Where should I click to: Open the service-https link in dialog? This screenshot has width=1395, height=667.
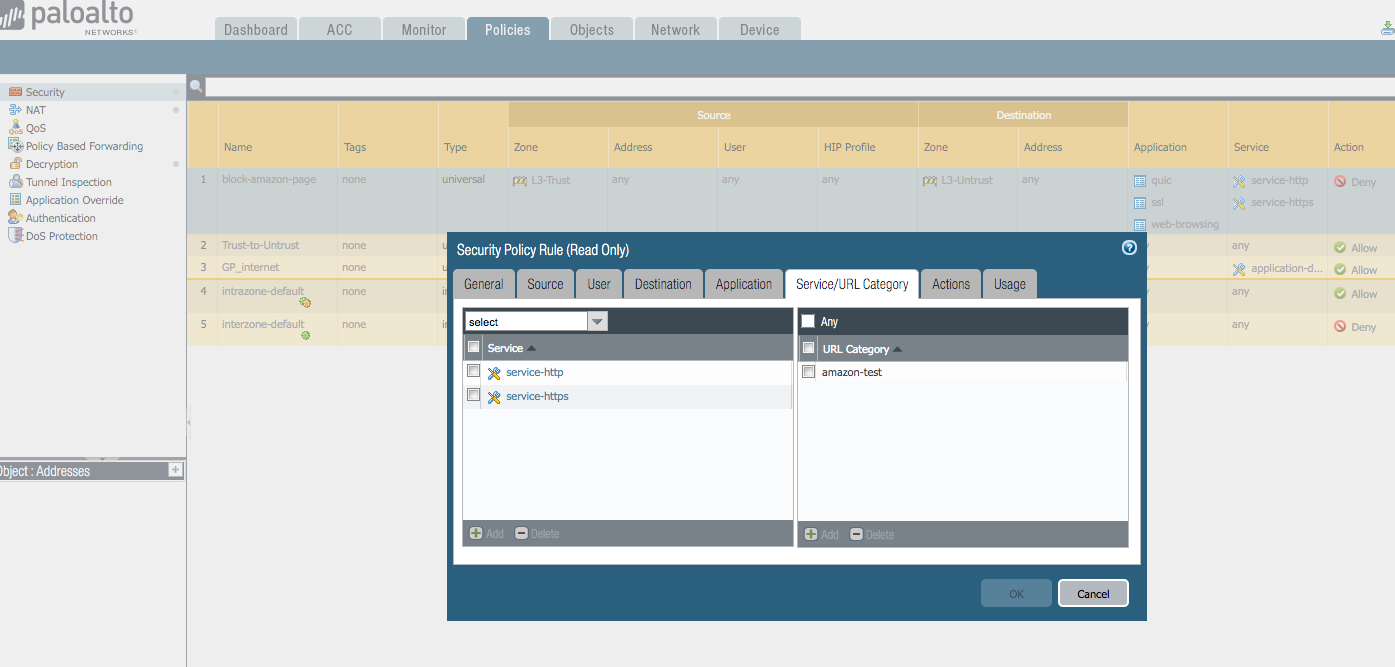point(537,396)
